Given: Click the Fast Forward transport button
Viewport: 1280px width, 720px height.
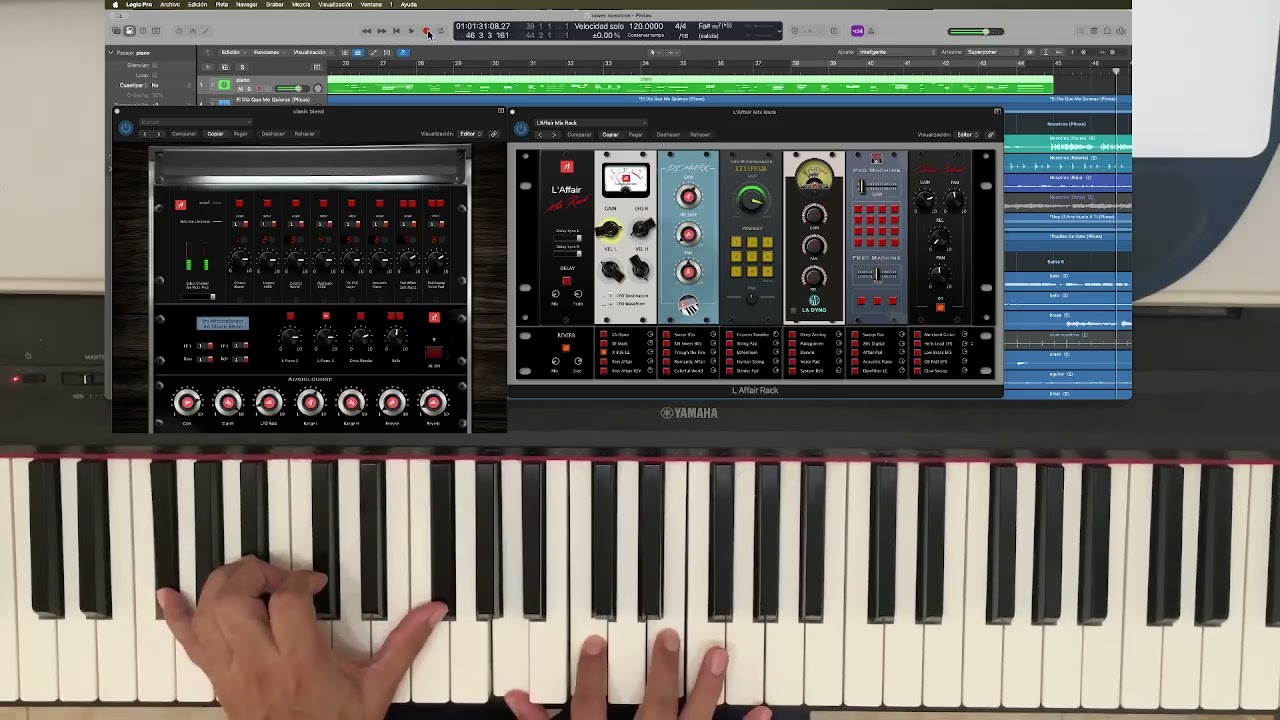Looking at the screenshot, I should 382,31.
